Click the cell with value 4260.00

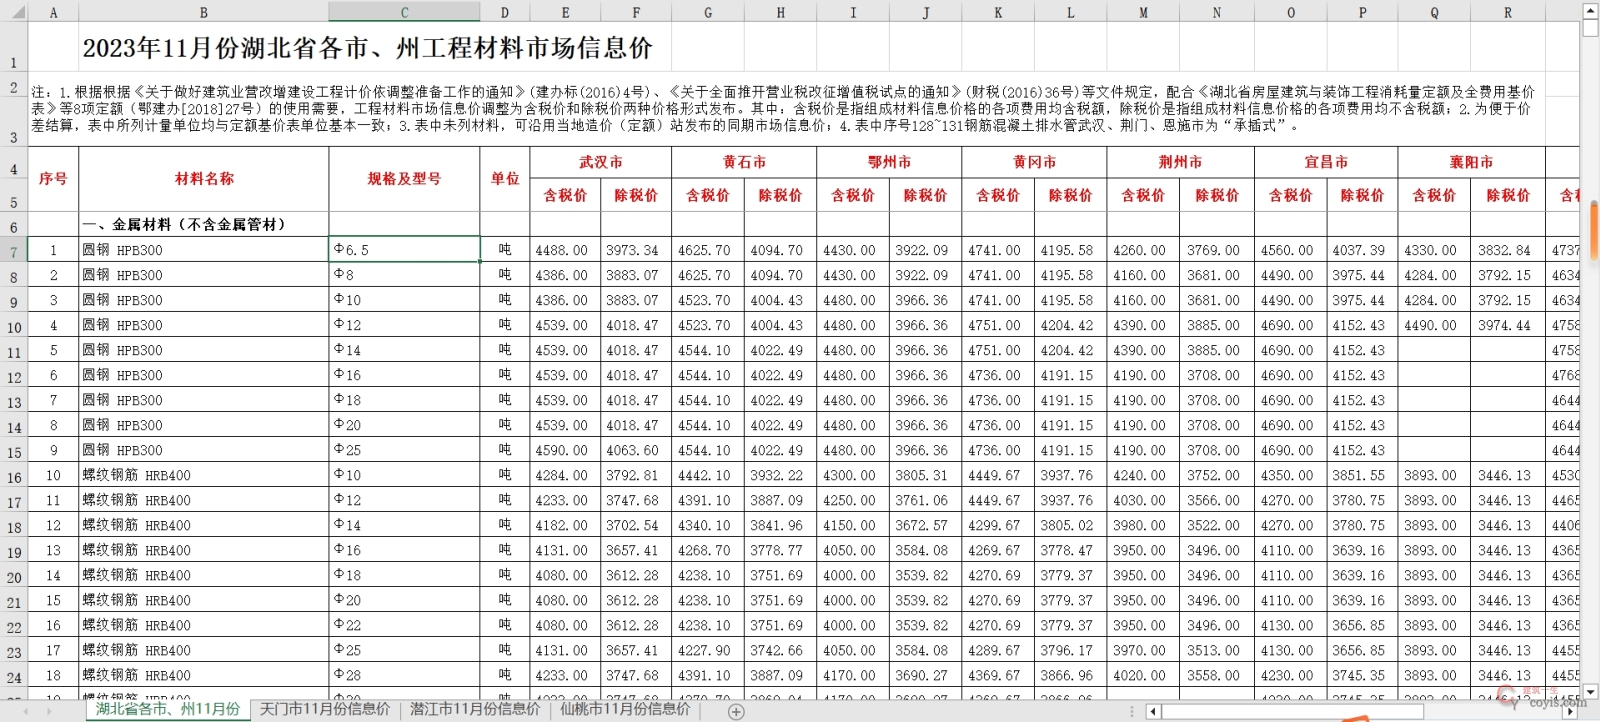click(x=1143, y=250)
